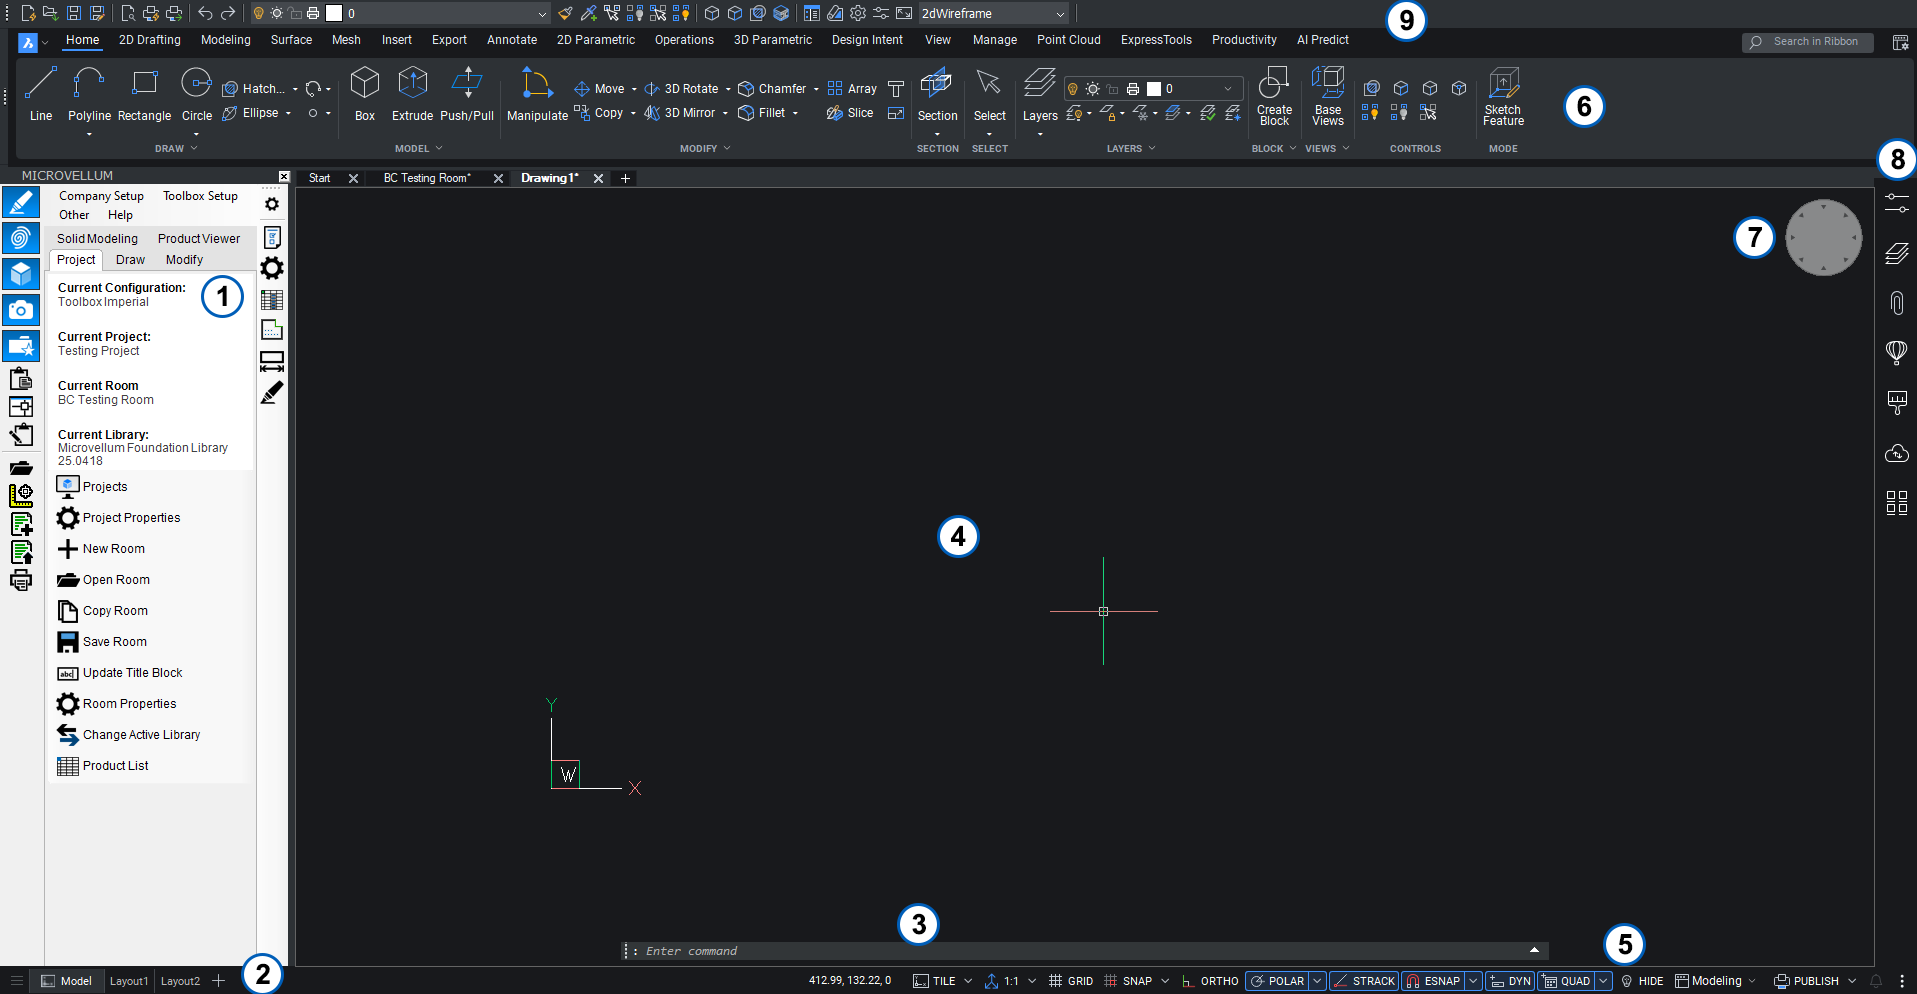The height and width of the screenshot is (994, 1917).
Task: Open the Annotate ribbon tab
Action: point(511,40)
